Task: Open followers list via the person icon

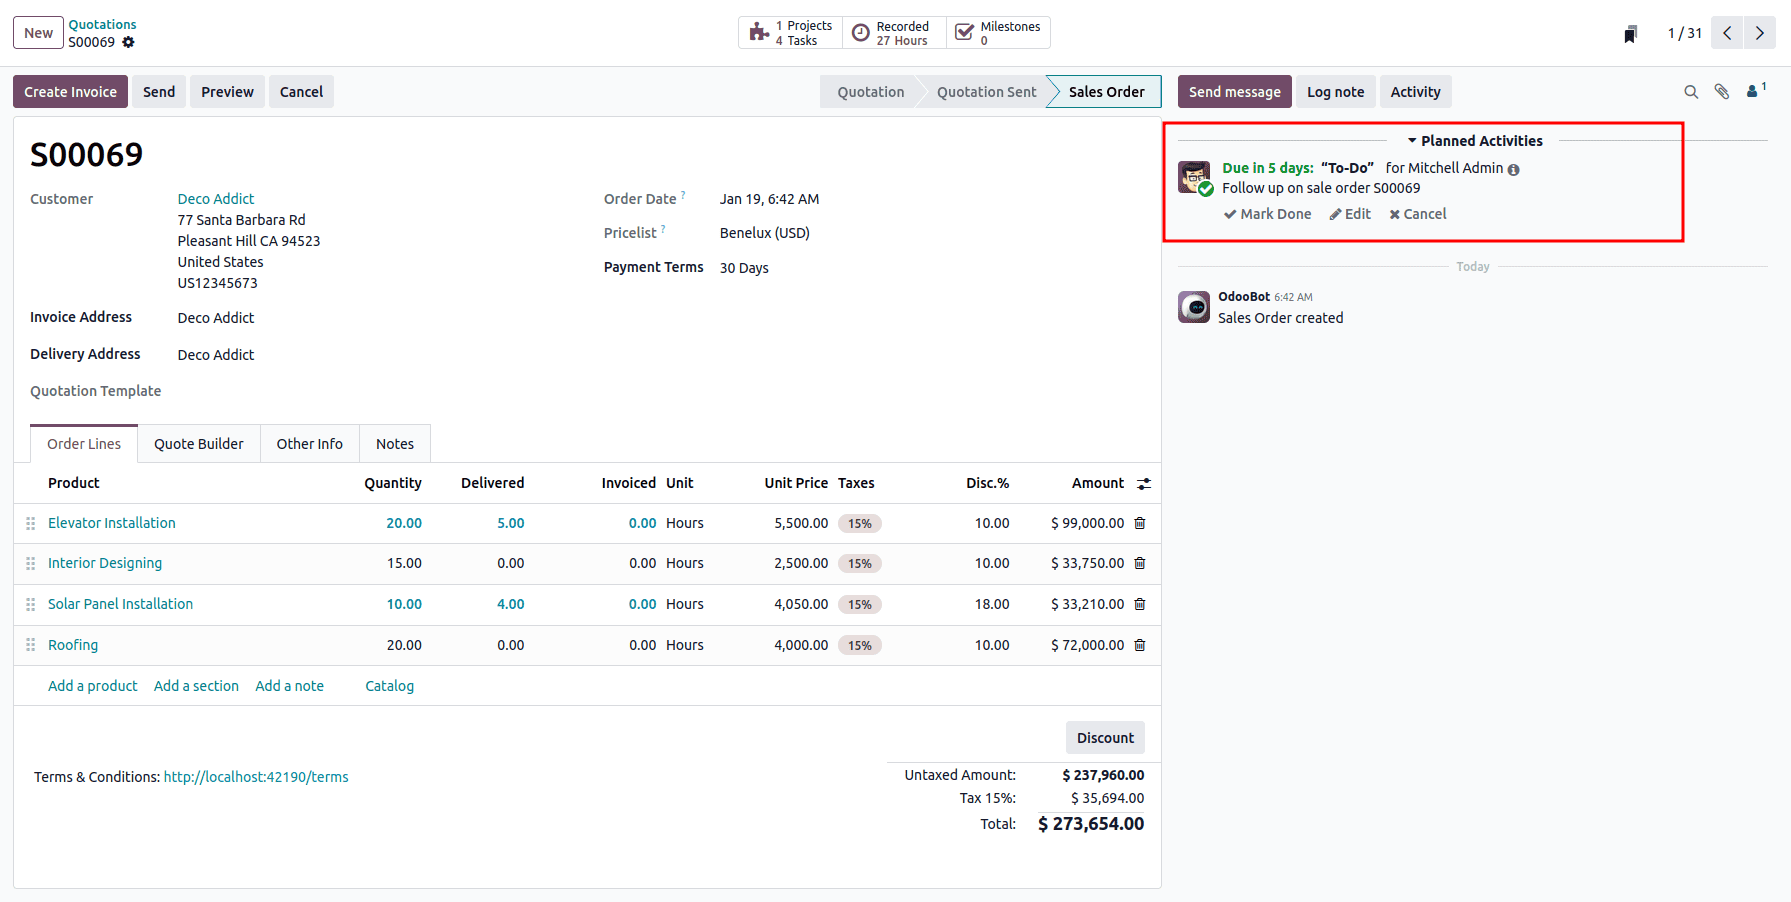Action: pos(1753,91)
